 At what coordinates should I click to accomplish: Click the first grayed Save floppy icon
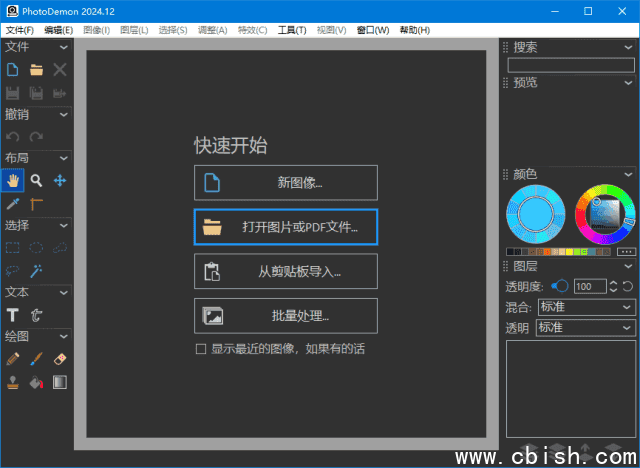(x=13, y=93)
